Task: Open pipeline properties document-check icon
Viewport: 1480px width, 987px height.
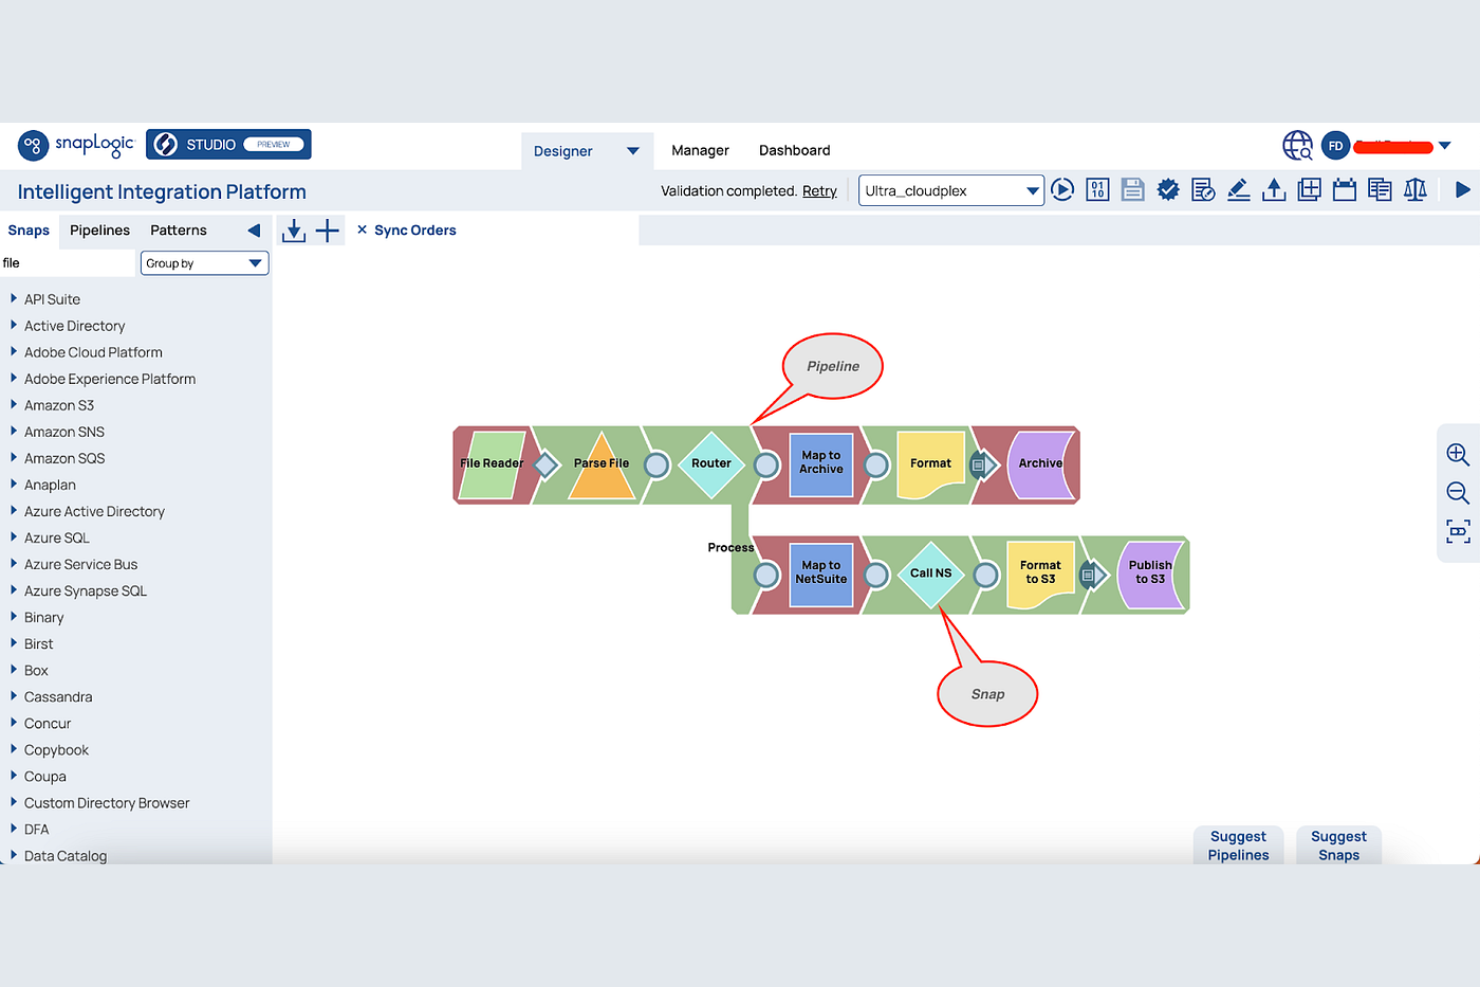Action: (x=1203, y=190)
